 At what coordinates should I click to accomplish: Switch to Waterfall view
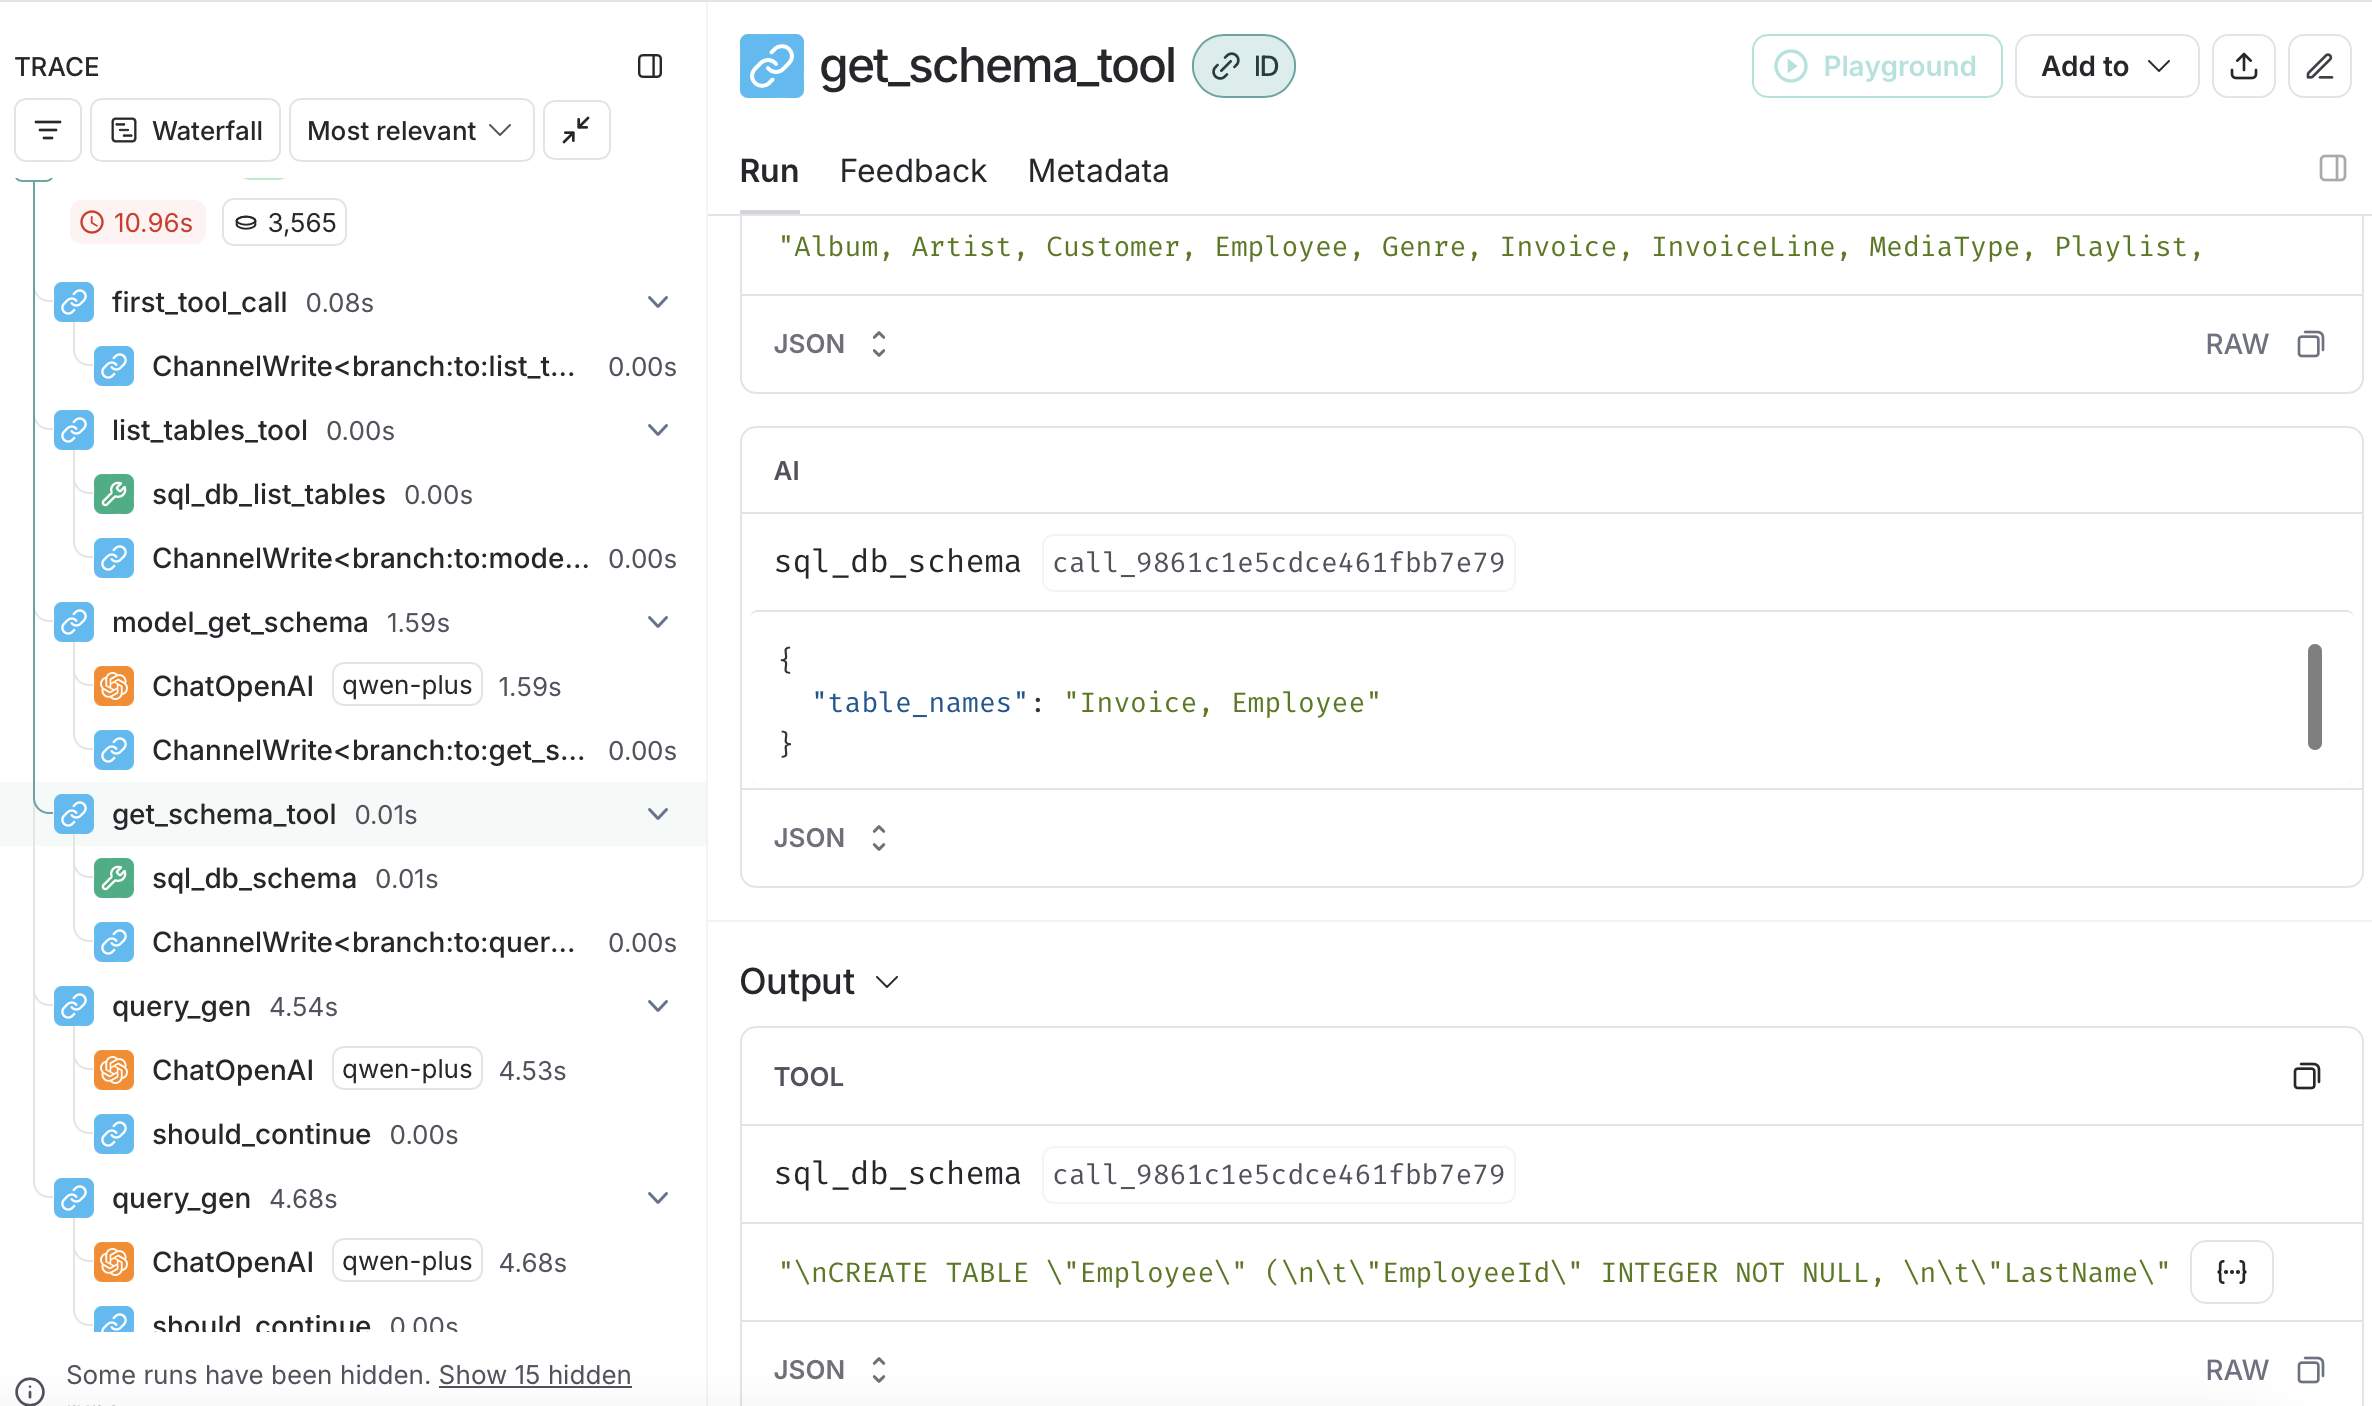(186, 130)
